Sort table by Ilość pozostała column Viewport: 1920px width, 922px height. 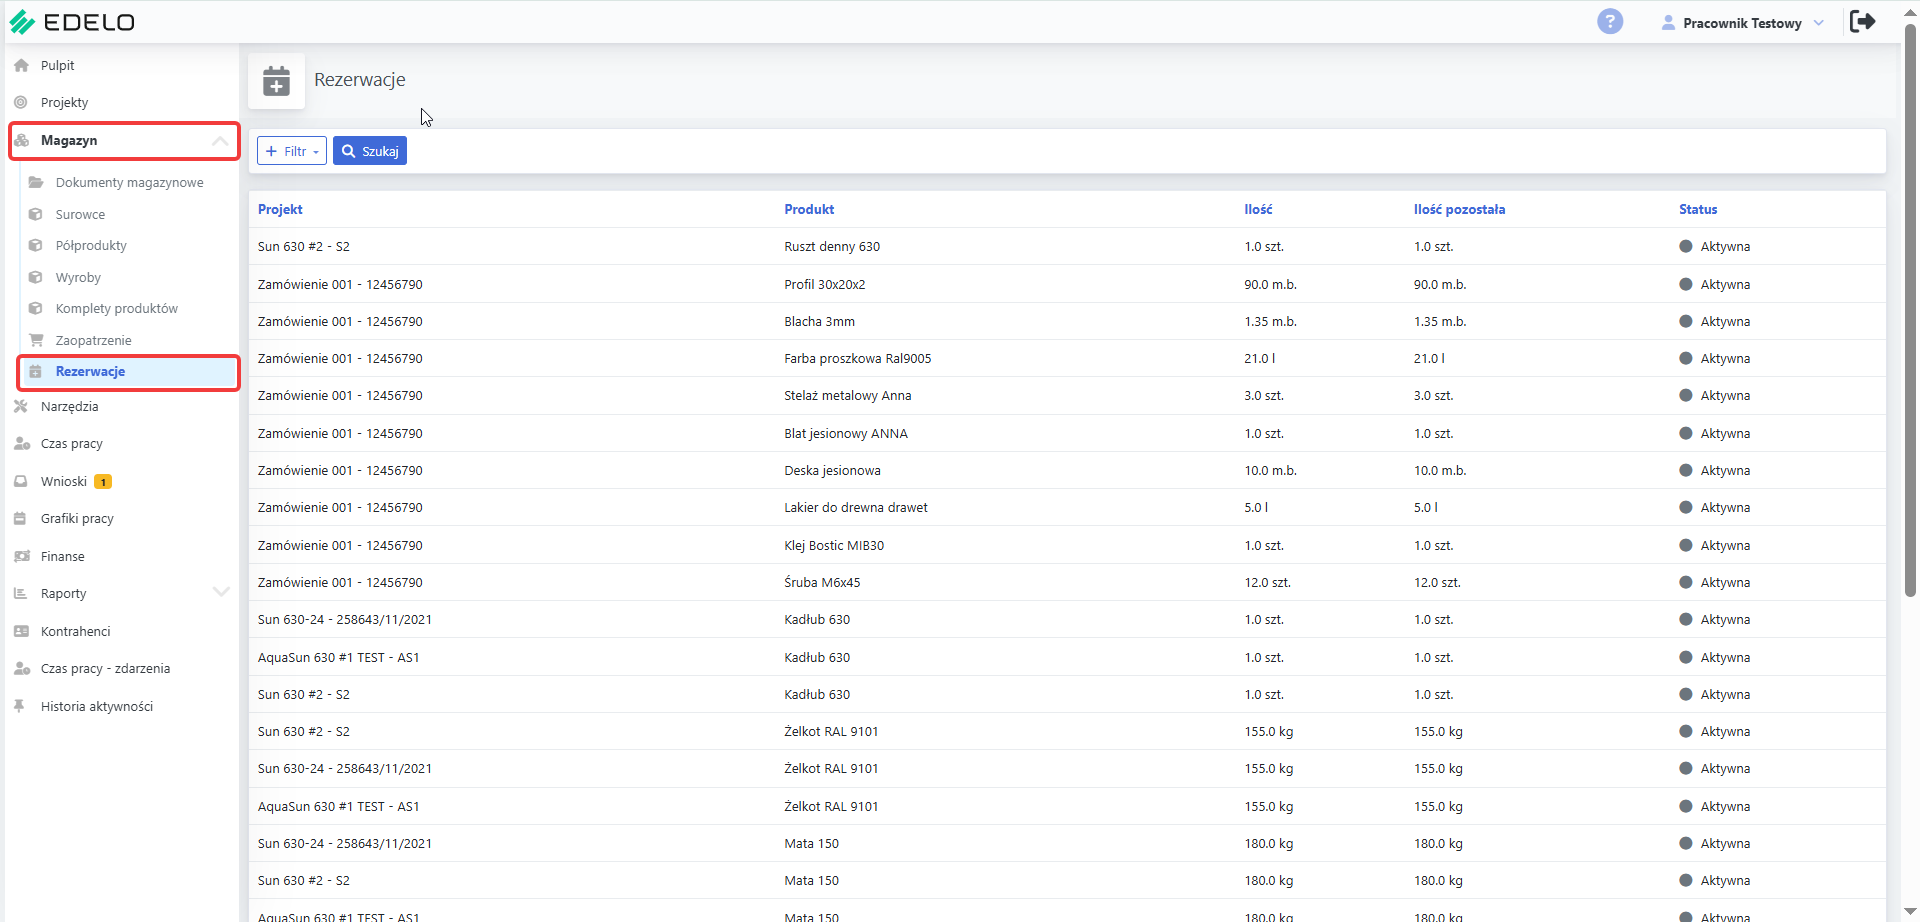point(1459,209)
